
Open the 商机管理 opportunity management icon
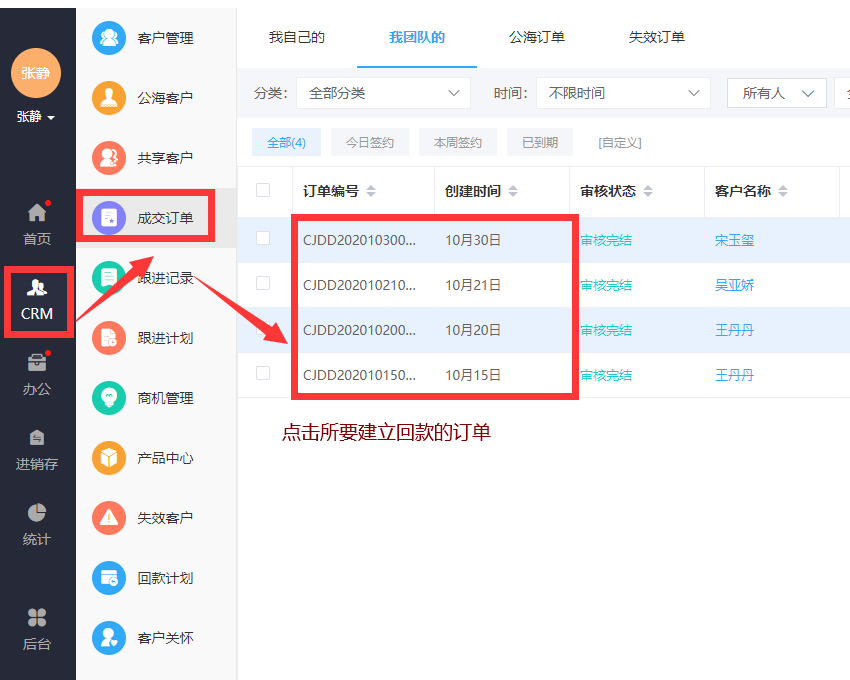point(109,398)
